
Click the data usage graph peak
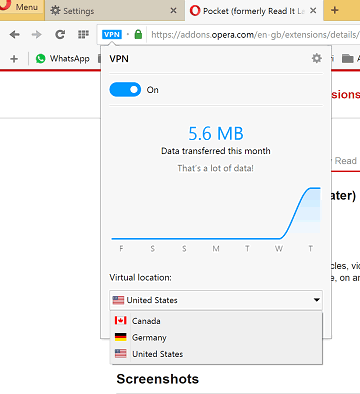314,189
